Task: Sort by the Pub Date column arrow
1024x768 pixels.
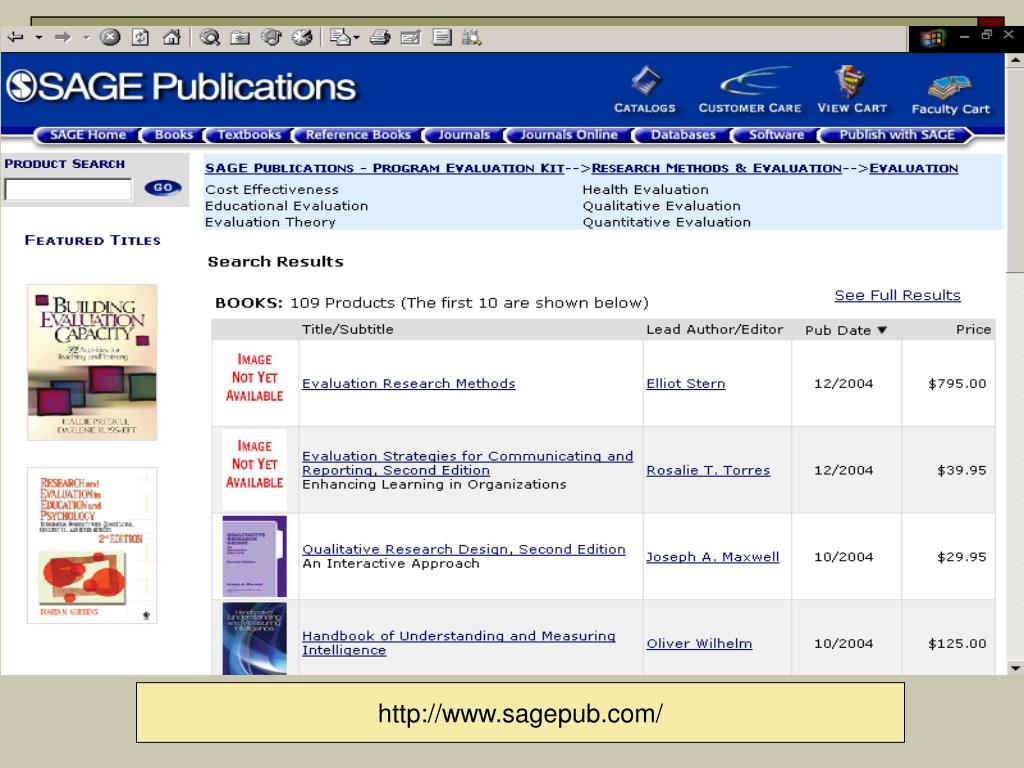Action: 882,330
